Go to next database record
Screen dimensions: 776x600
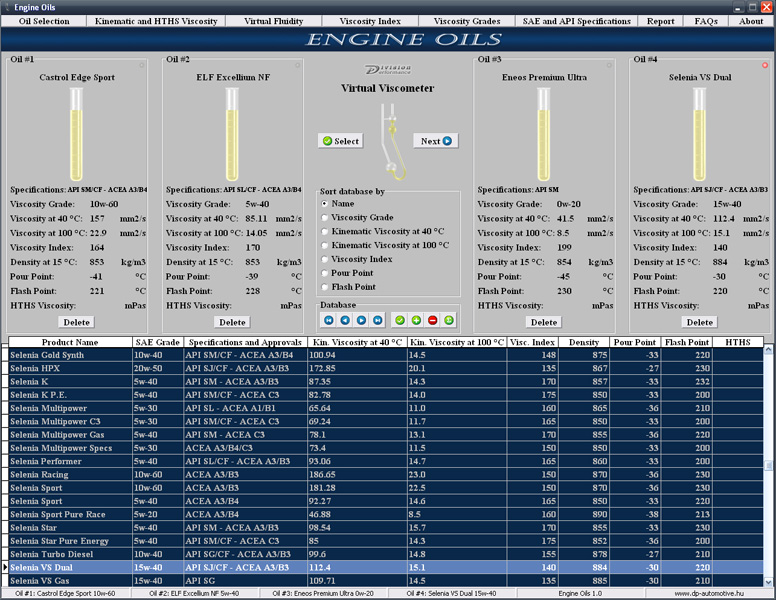point(361,320)
